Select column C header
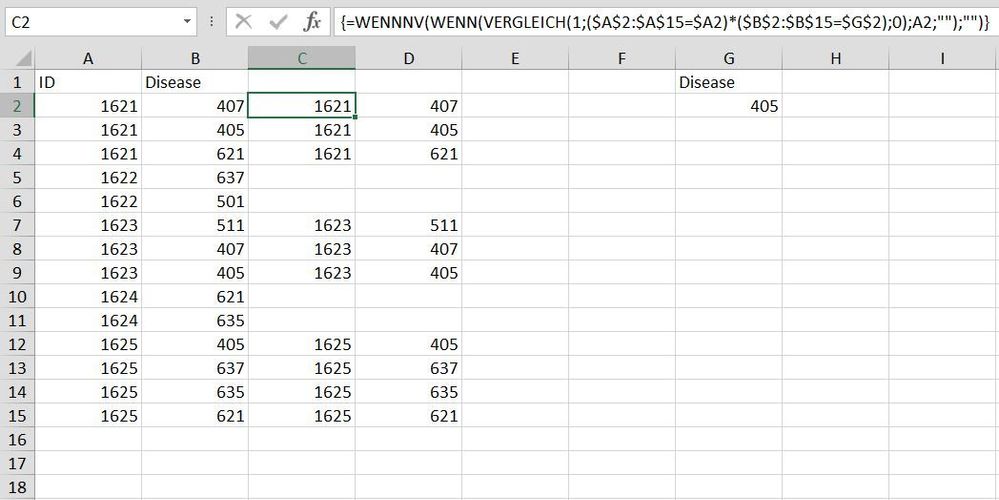 coord(302,59)
